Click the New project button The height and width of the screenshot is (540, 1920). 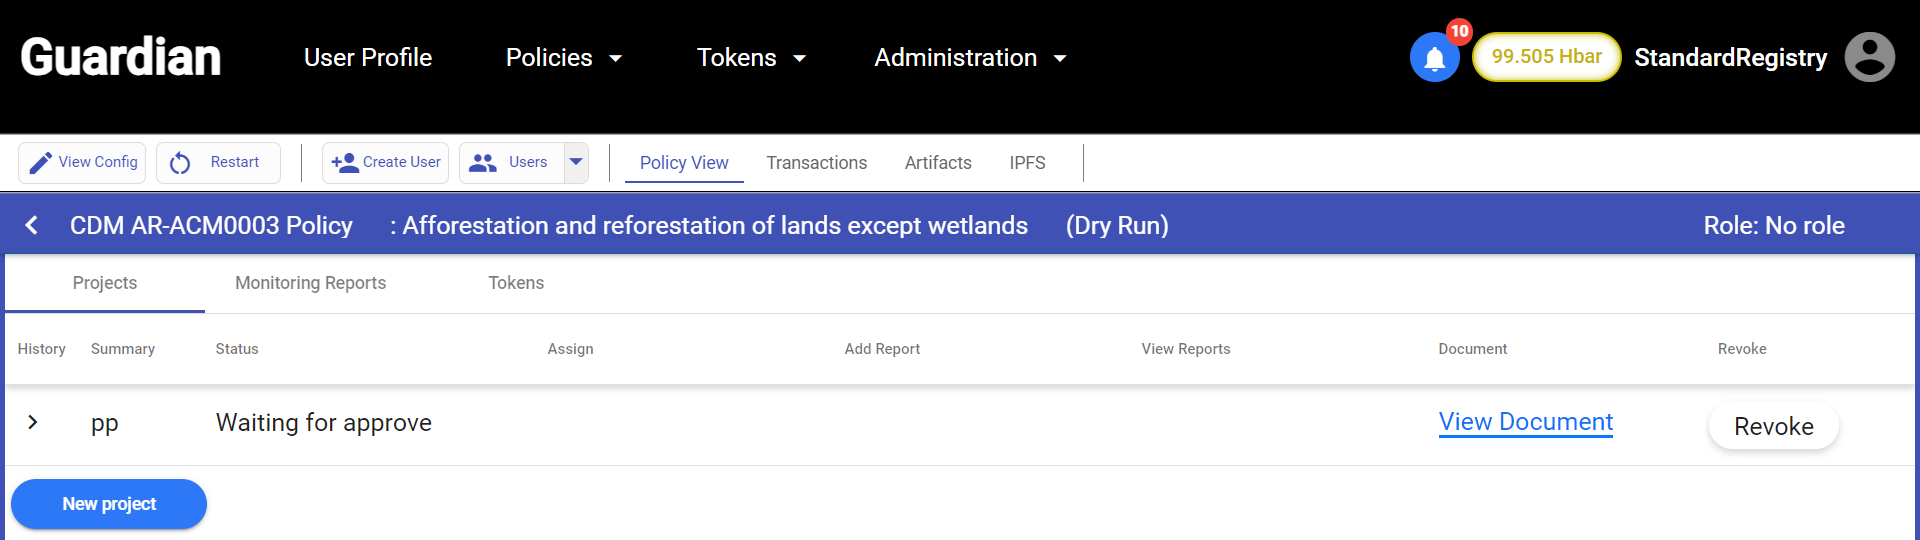click(109, 504)
